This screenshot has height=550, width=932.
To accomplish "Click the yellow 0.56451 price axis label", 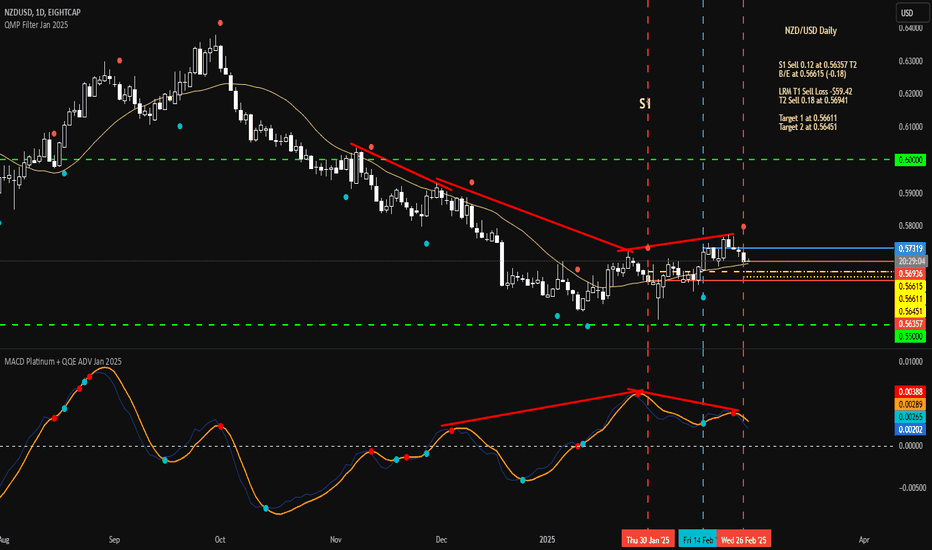I will click(910, 312).
